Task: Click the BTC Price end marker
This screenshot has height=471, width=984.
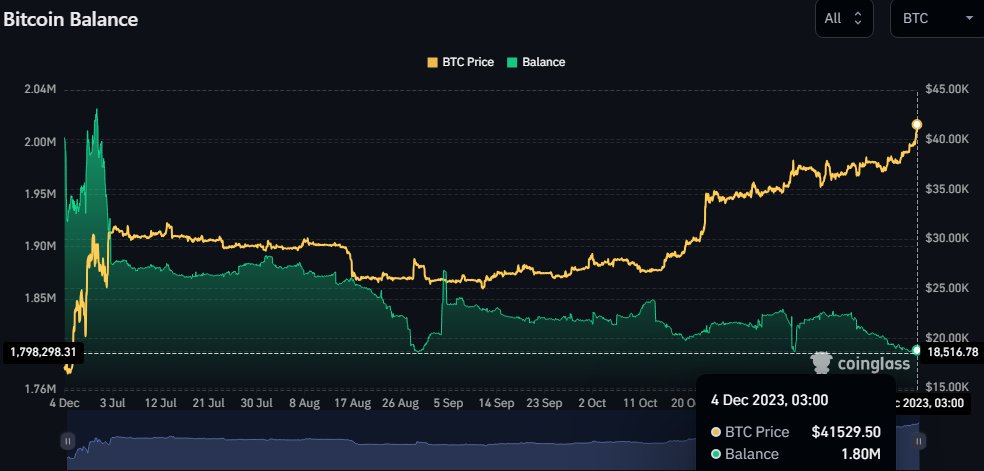Action: 917,124
